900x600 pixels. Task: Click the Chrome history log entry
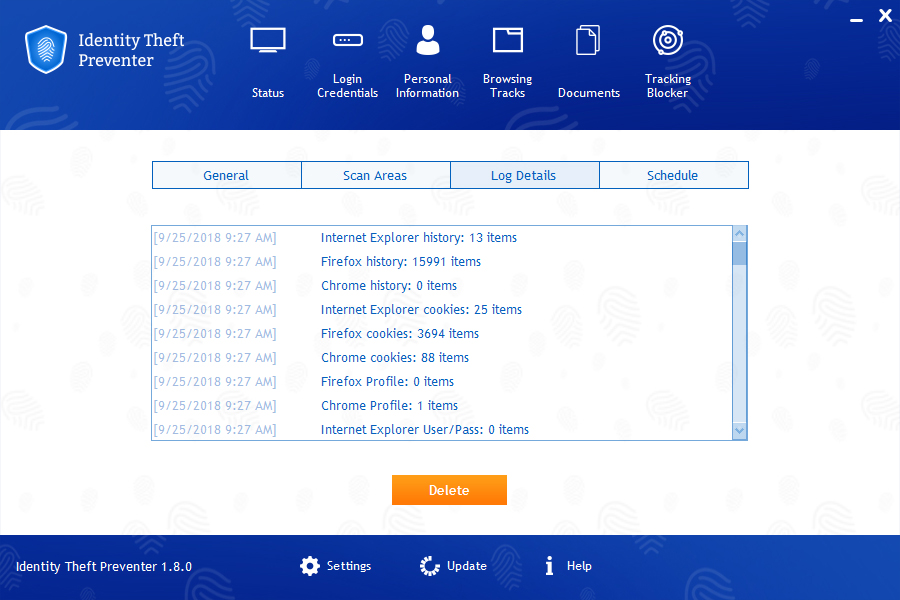click(x=389, y=285)
